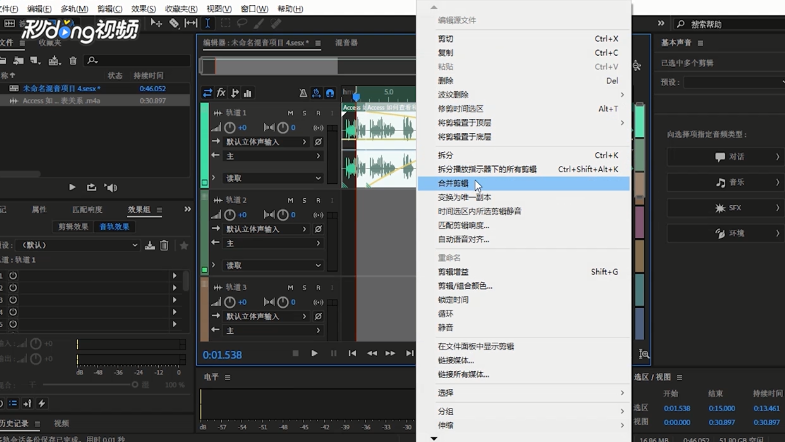Viewport: 785px width, 442px height.
Task: Toggle the snapping magnet icon
Action: tap(330, 93)
